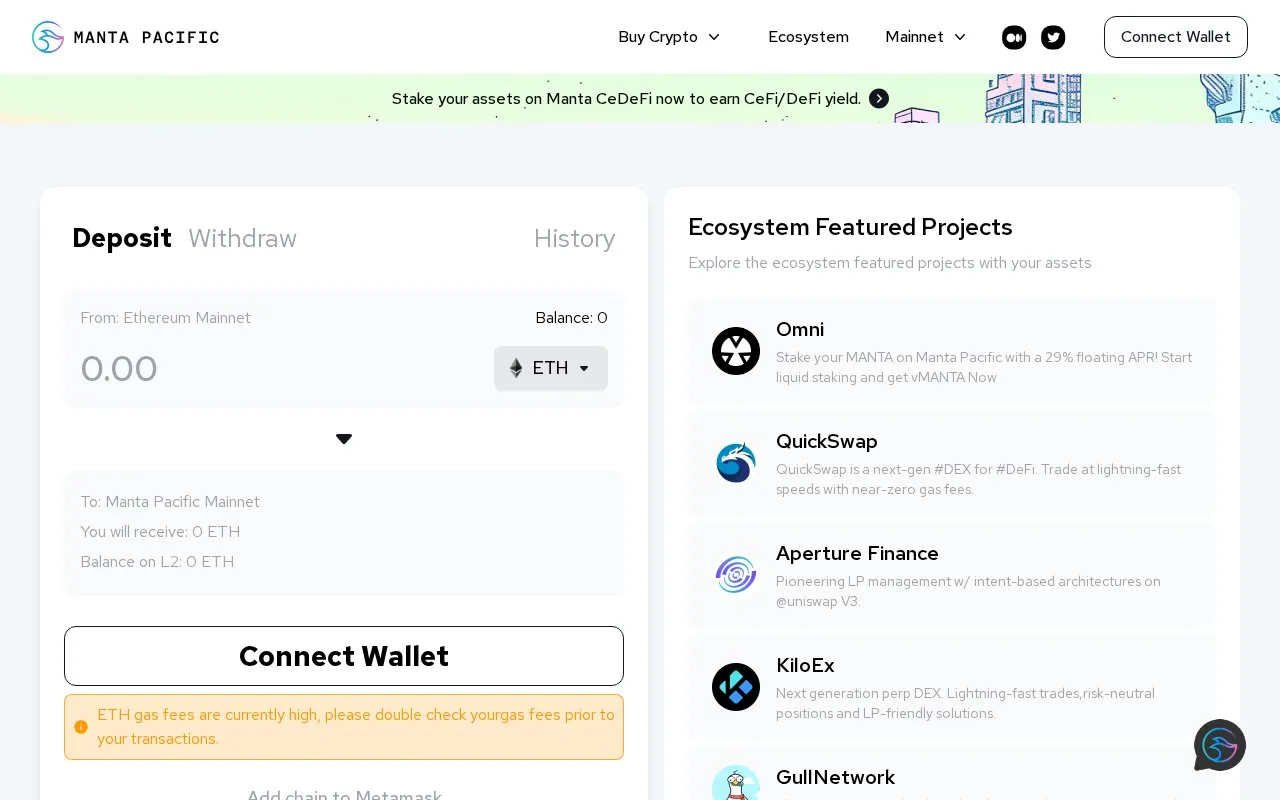The height and width of the screenshot is (800, 1280).
Task: Click the Ethereum diamond token icon
Action: 516,368
